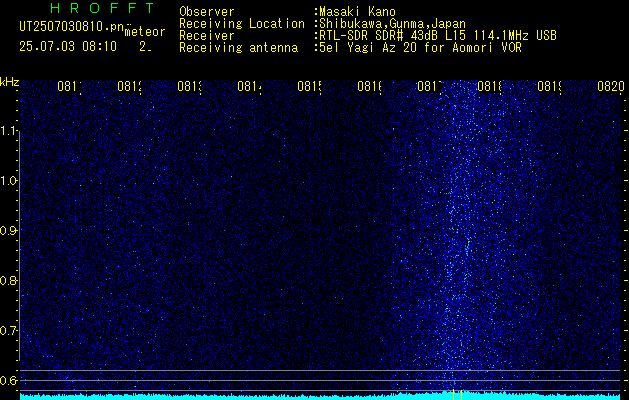Viewport: 629px width, 400px height.
Task: Click the cyan signal level strip
Action: pyautogui.click(x=322, y=396)
